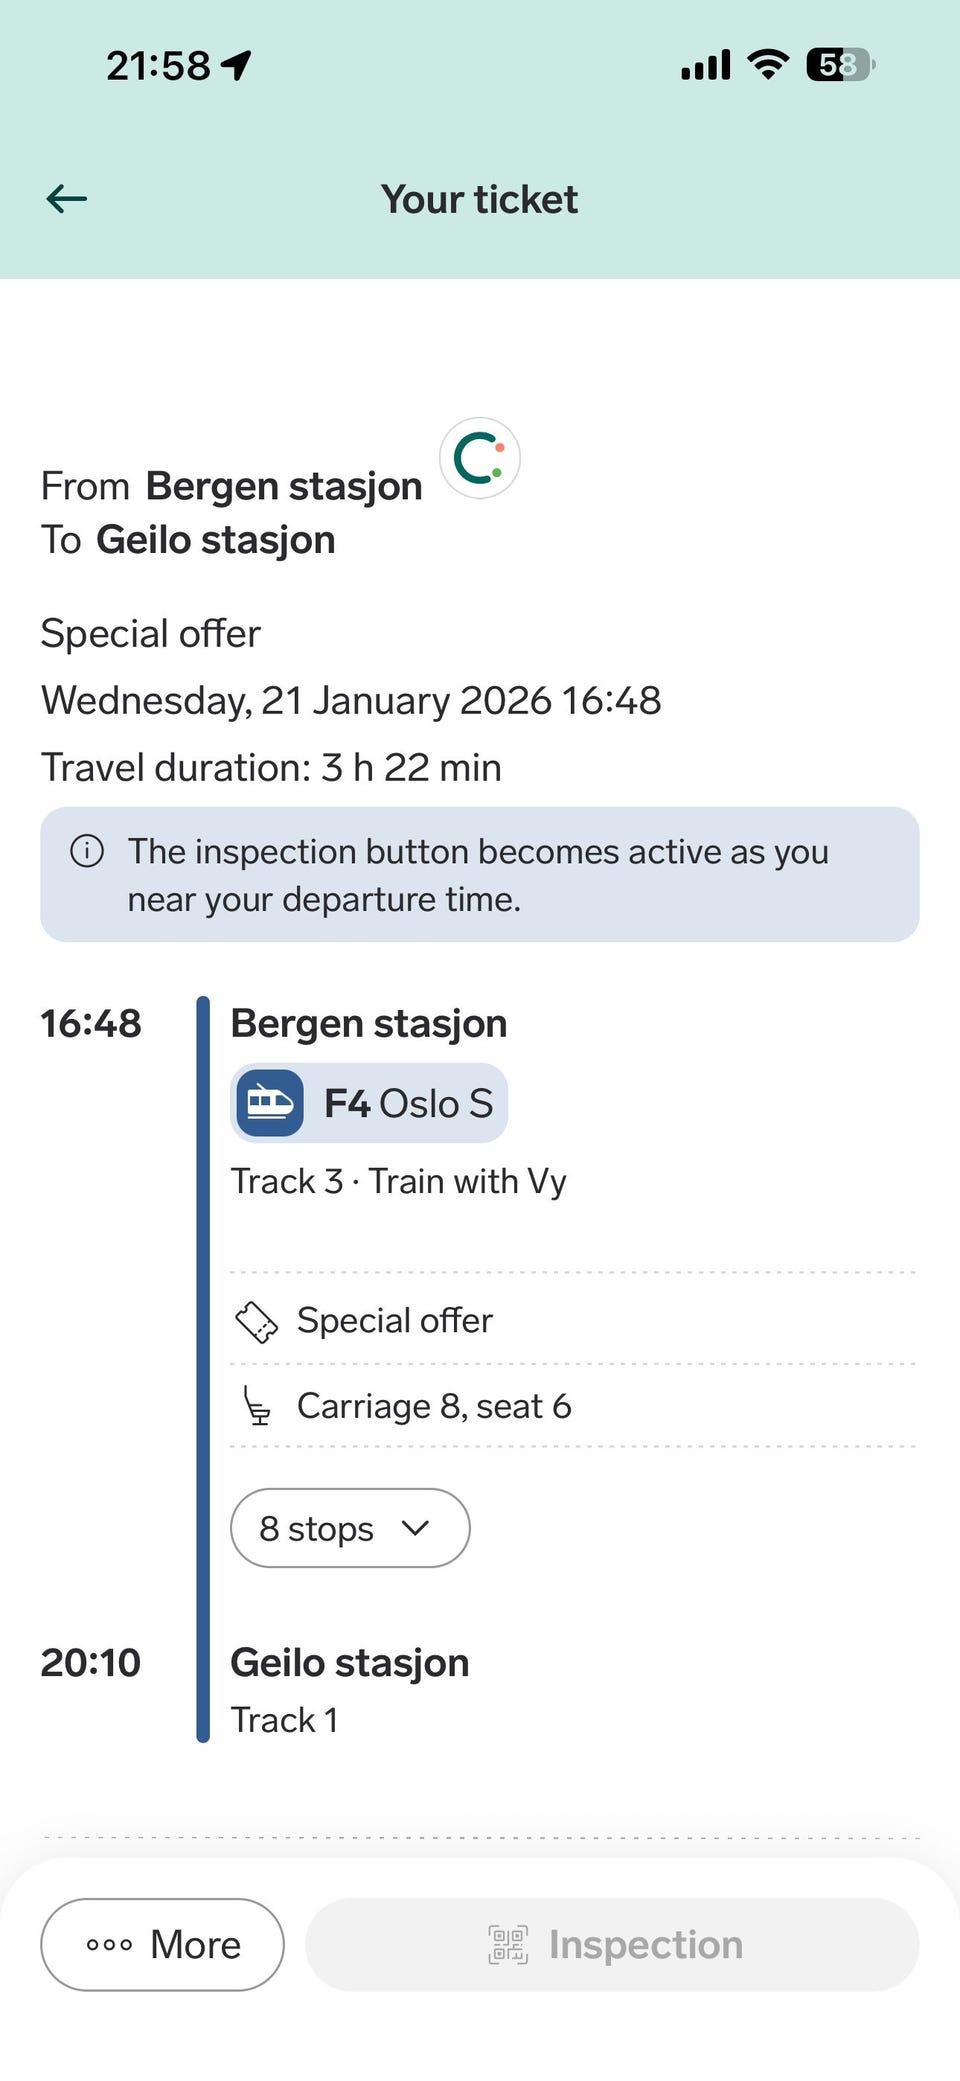The height and width of the screenshot is (2081, 960).
Task: Tap the back arrow icon
Action: pos(67,199)
